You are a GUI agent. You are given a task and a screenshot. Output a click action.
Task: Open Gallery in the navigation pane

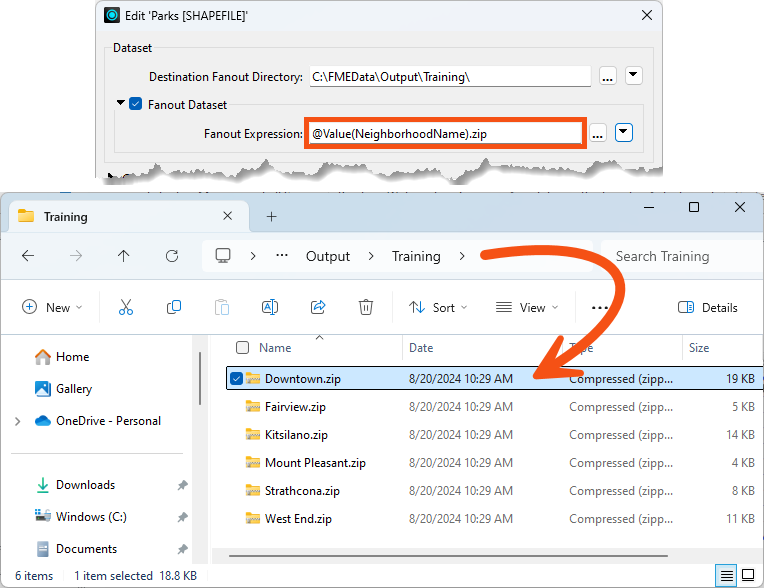point(63,389)
